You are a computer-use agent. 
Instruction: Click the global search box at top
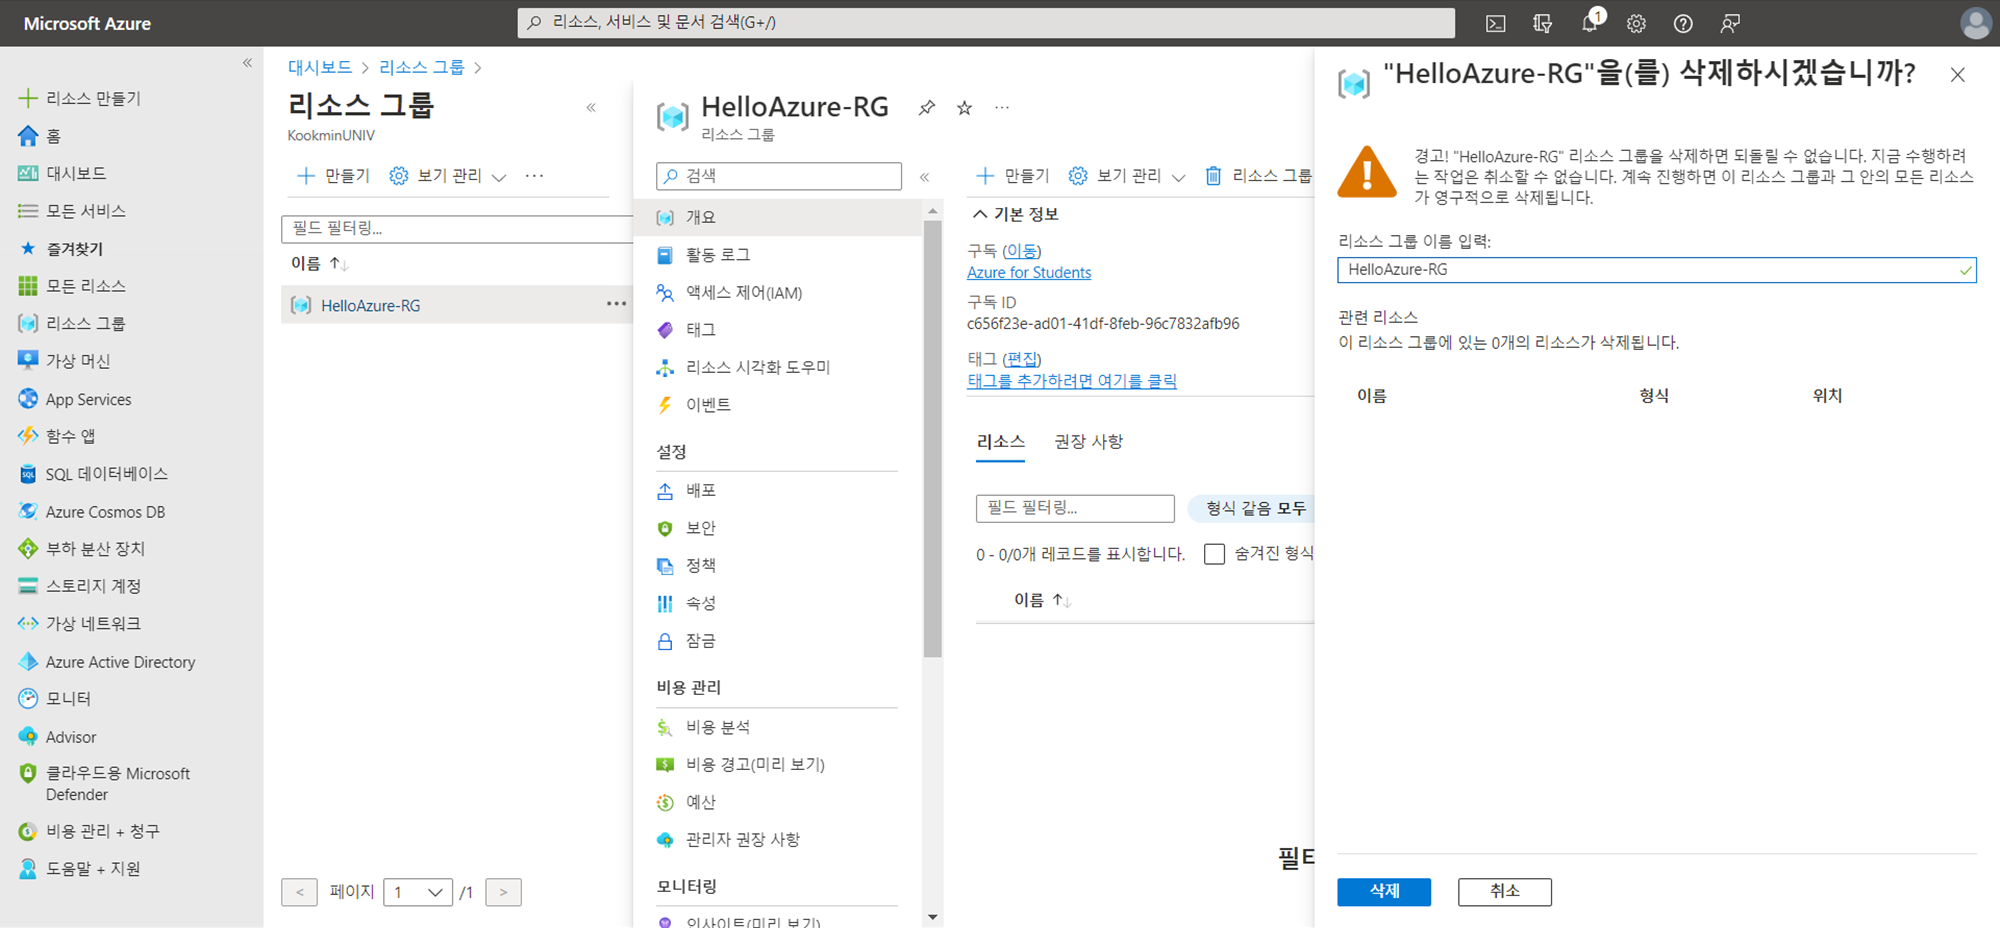986,23
